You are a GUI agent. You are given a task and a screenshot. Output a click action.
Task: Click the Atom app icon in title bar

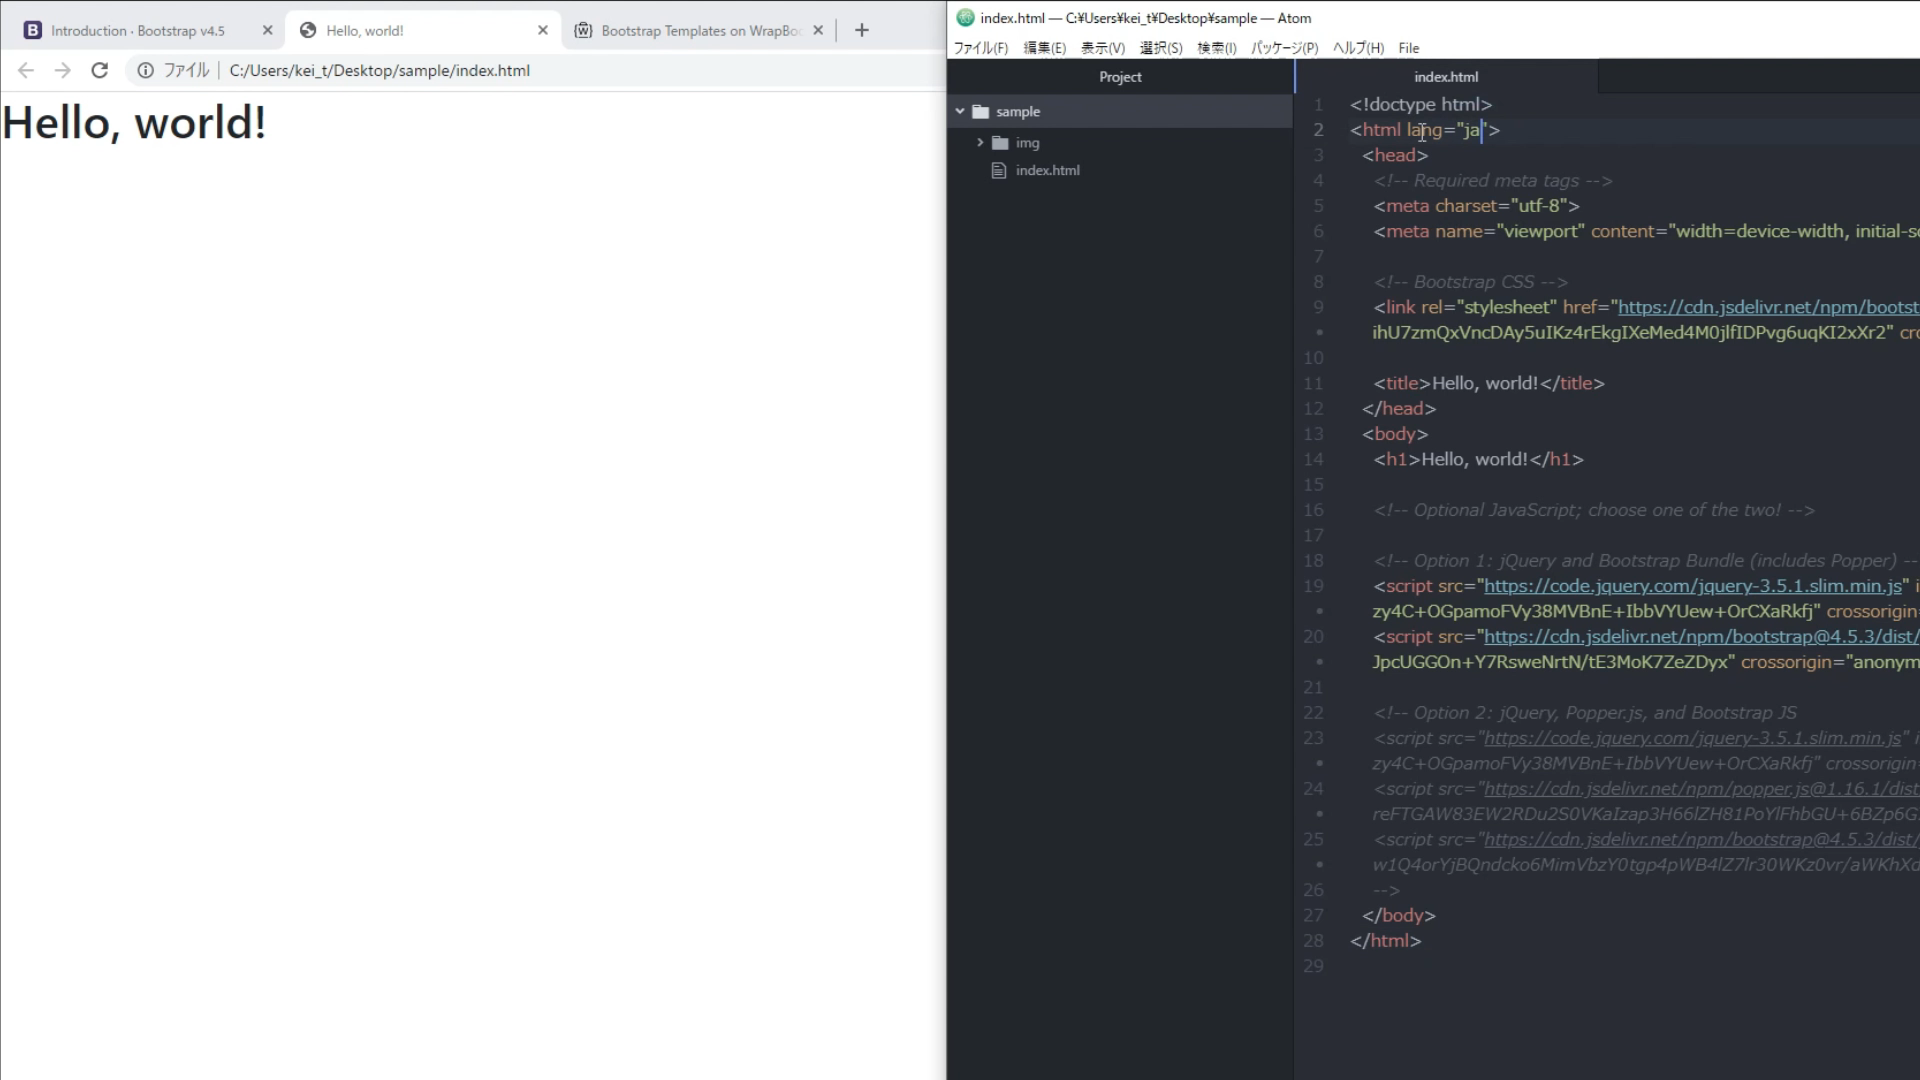(965, 17)
